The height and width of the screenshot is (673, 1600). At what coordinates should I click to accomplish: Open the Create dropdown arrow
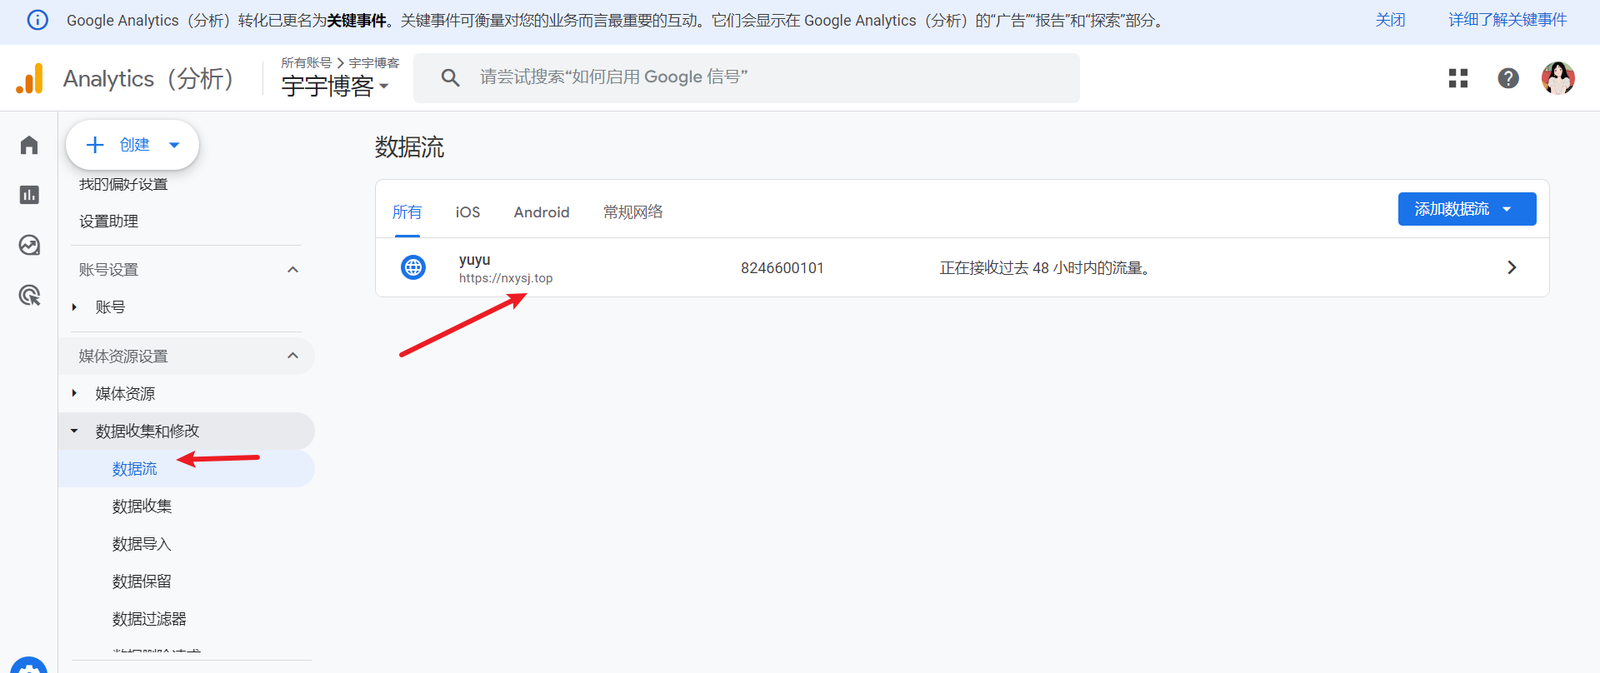tap(174, 145)
